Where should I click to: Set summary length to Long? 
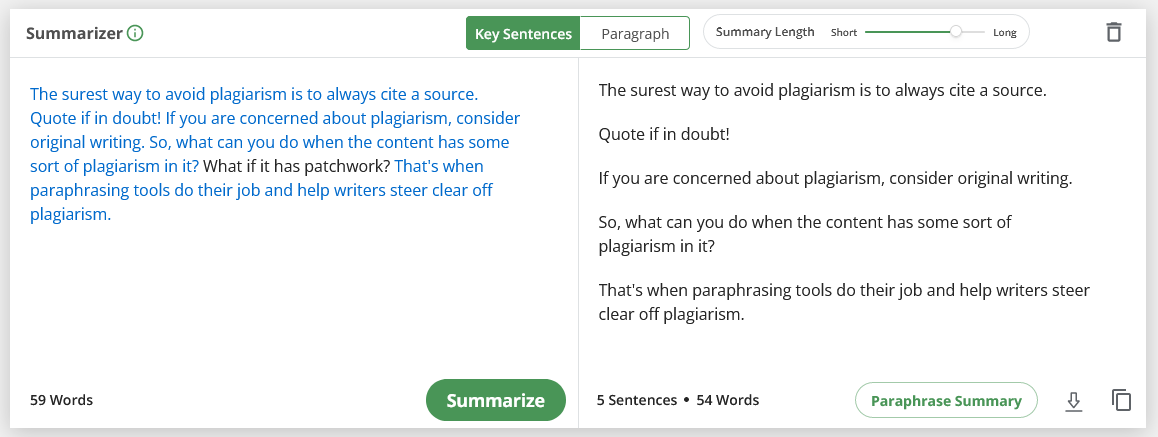[x=1005, y=33]
